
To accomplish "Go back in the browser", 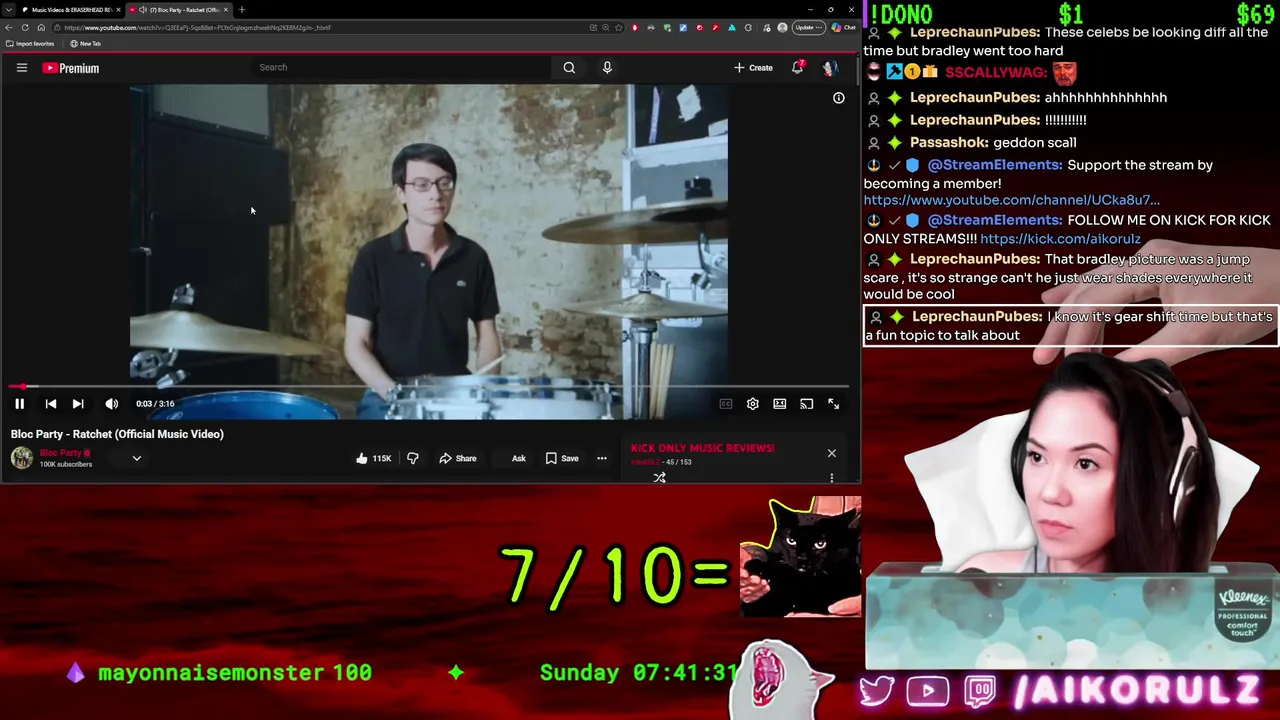I will tap(9, 28).
